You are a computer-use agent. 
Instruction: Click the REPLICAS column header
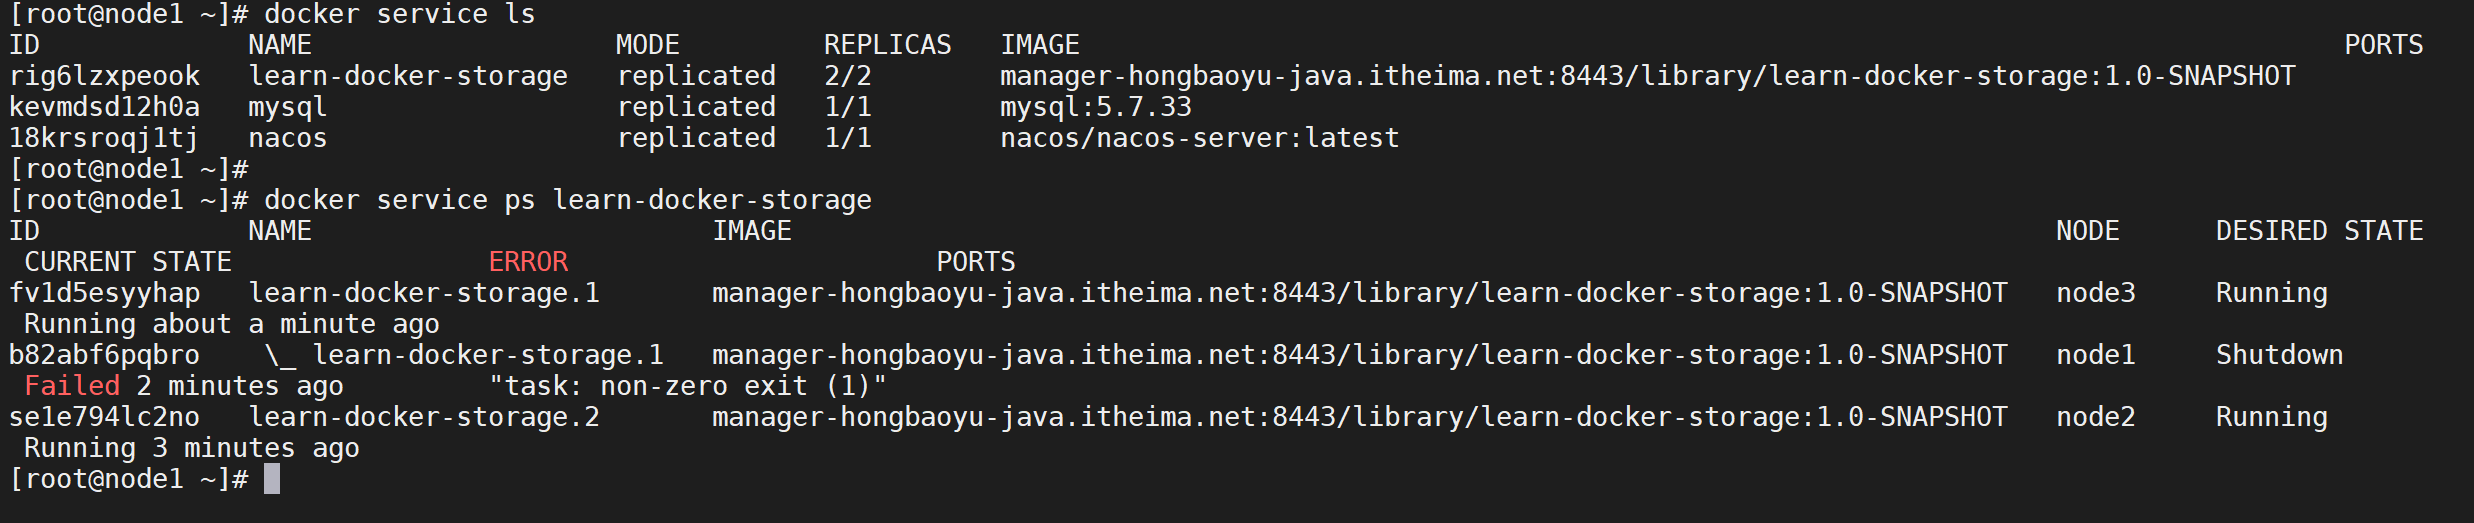pyautogui.click(x=887, y=45)
